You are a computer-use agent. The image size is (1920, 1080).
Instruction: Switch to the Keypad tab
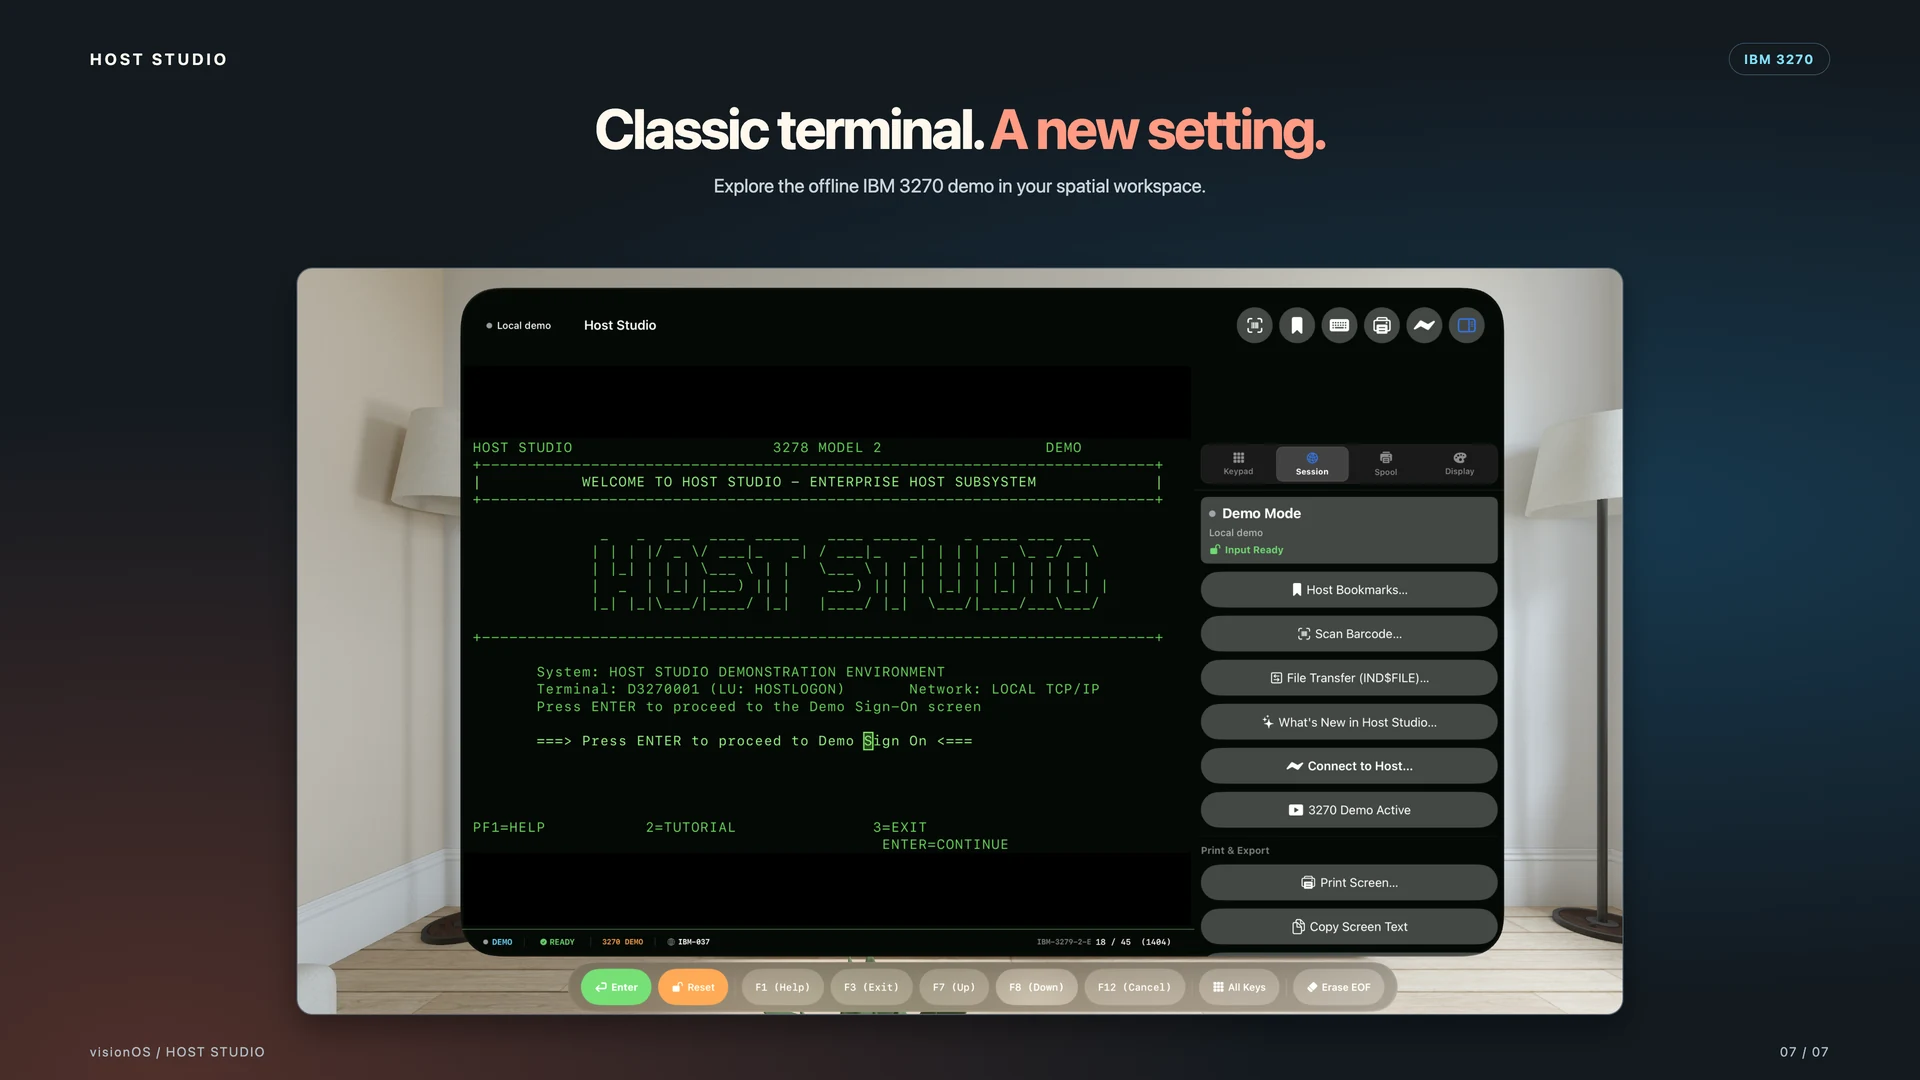1238,464
